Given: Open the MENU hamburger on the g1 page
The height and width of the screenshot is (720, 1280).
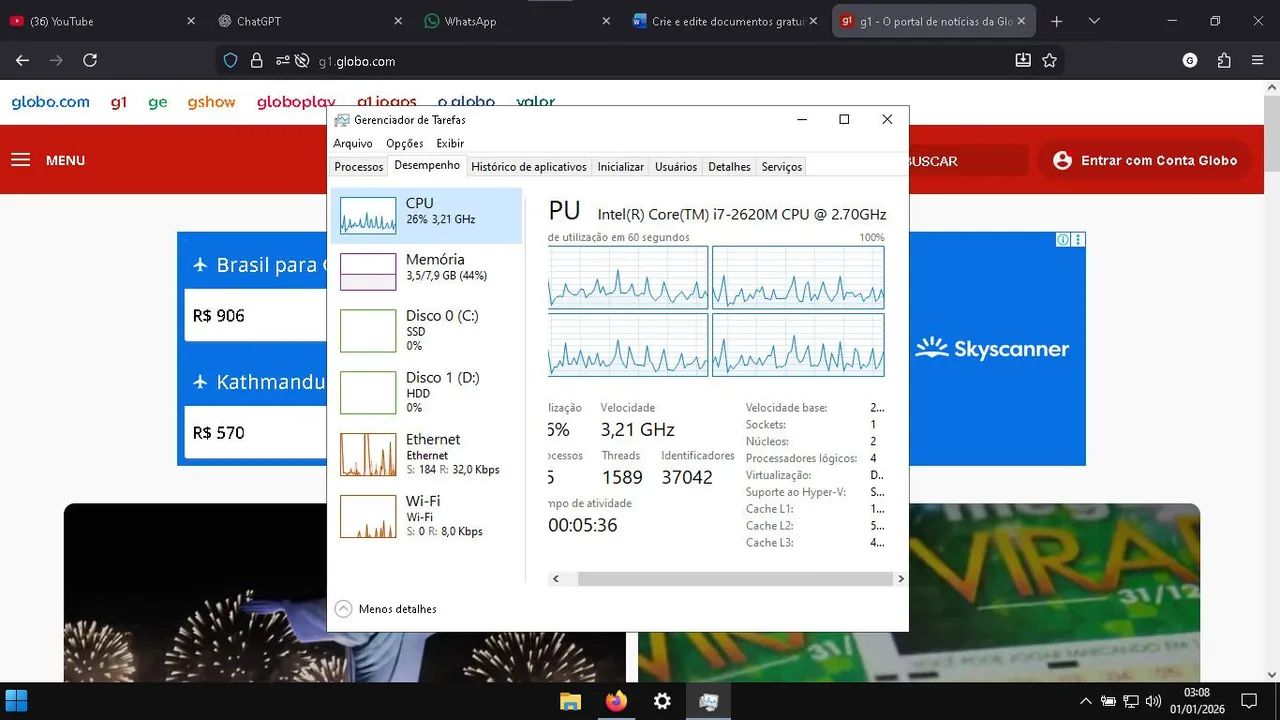Looking at the screenshot, I should click(21, 160).
